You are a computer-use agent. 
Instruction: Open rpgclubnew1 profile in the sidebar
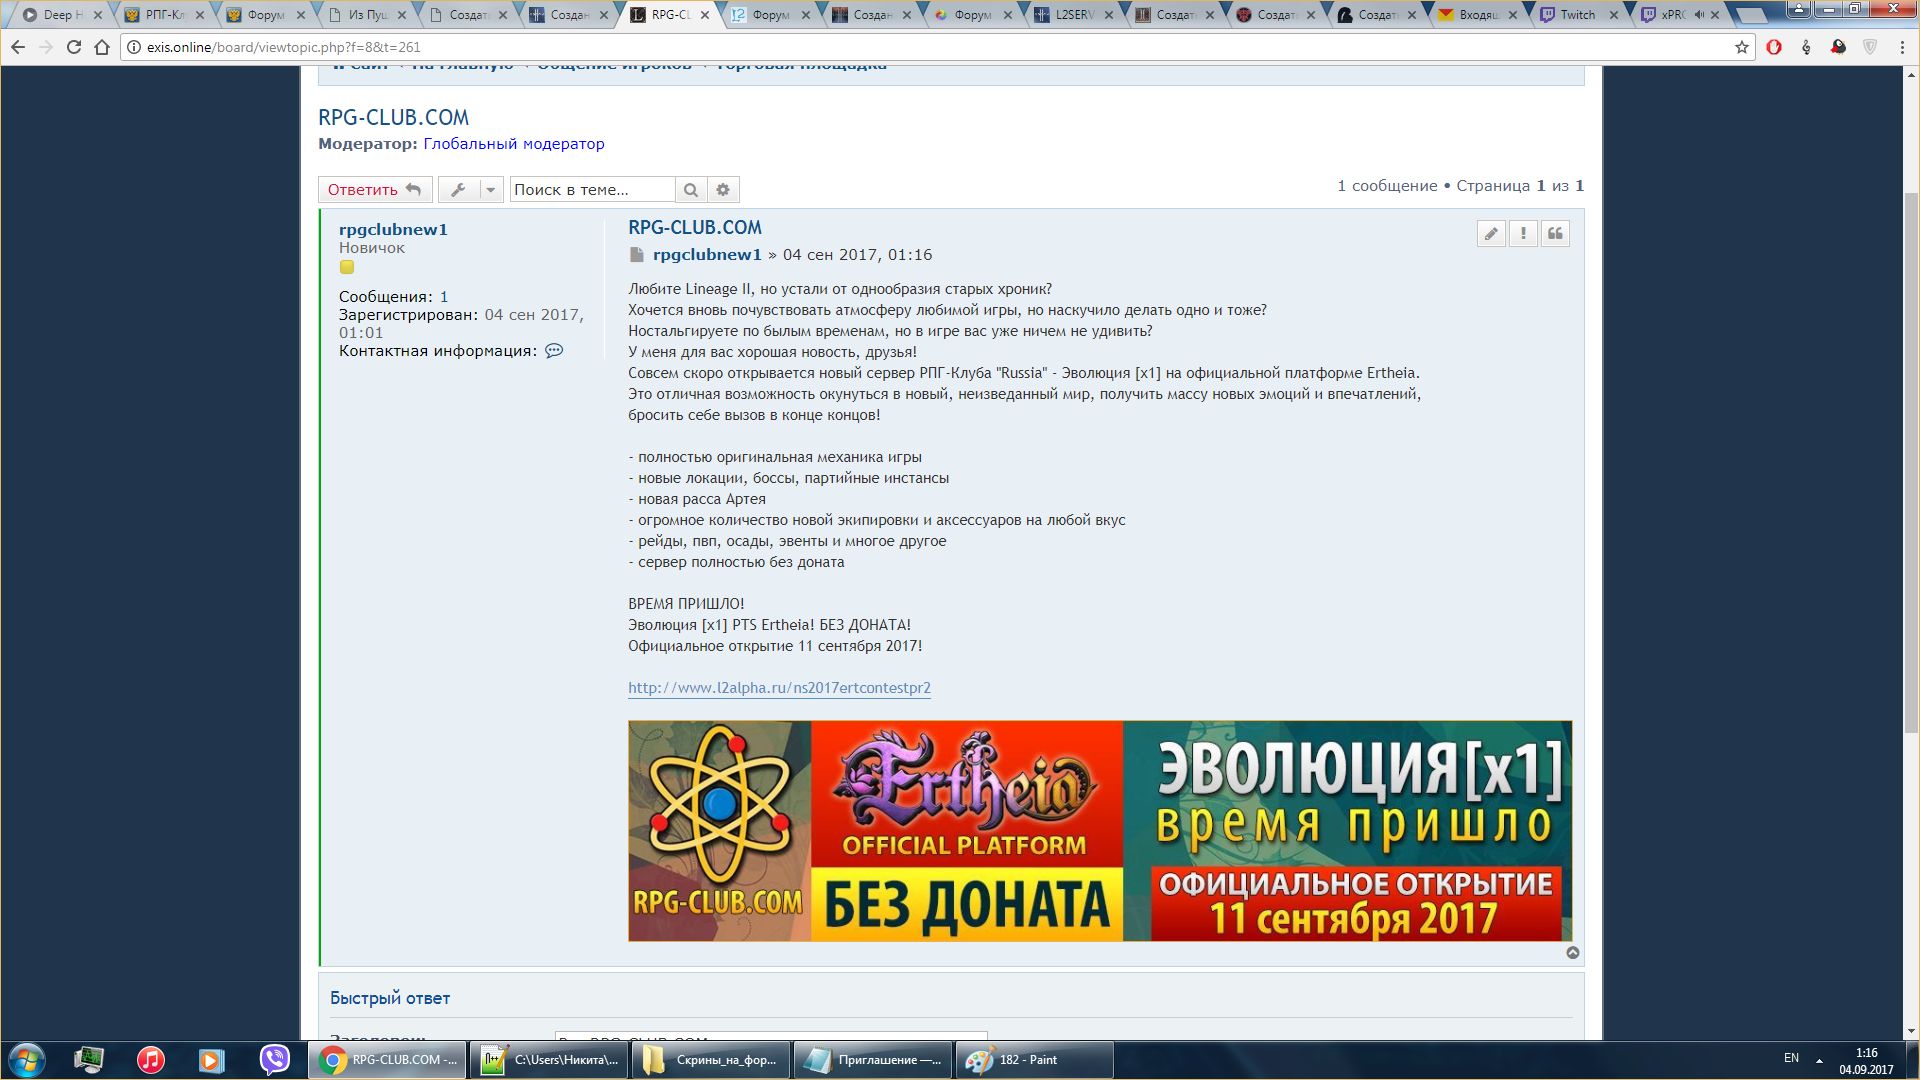(393, 229)
